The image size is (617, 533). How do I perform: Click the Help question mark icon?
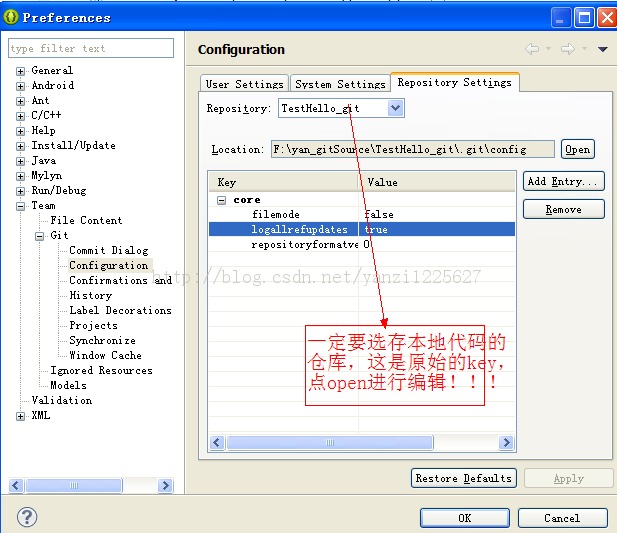click(27, 517)
